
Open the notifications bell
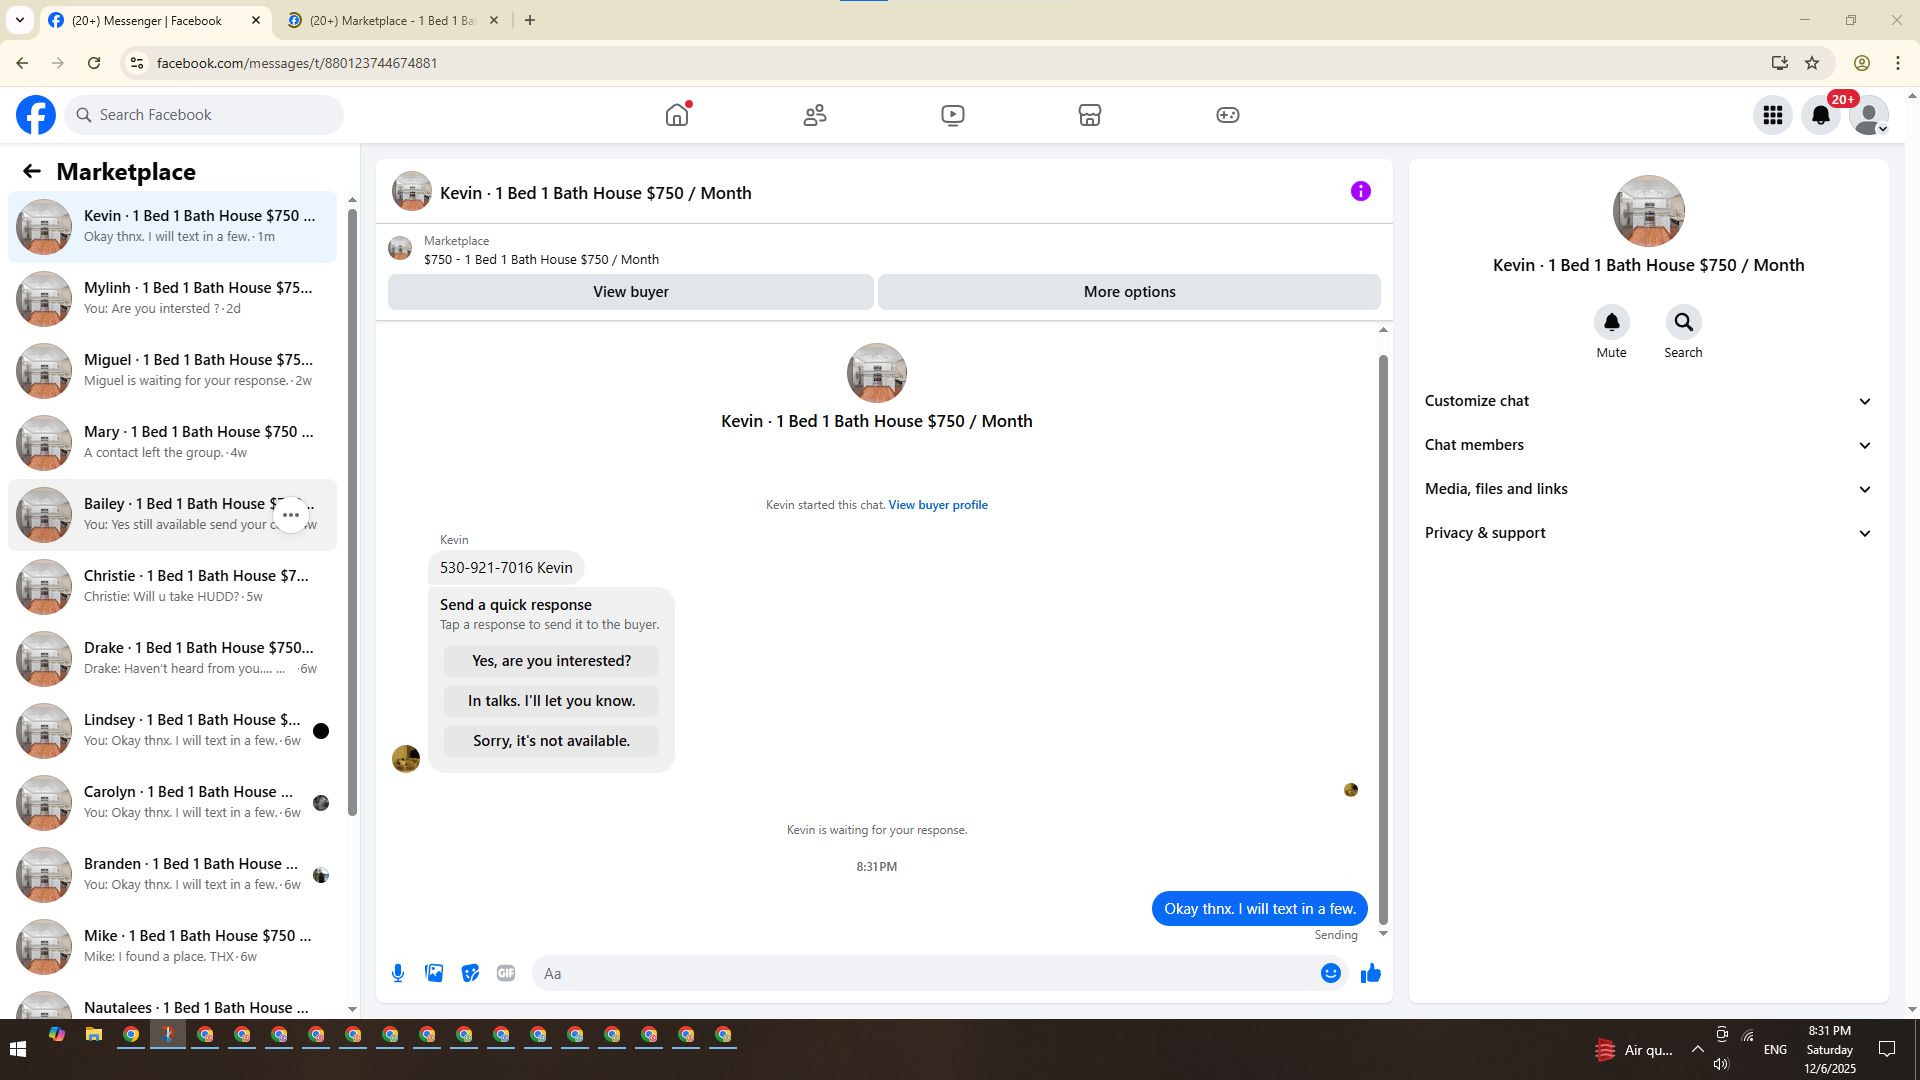(1820, 115)
